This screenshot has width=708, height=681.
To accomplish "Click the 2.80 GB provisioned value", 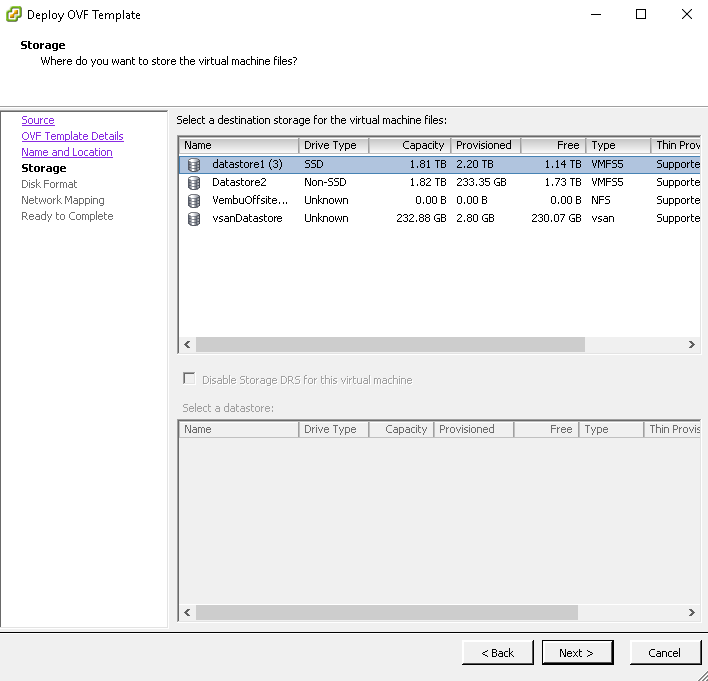I will [475, 218].
